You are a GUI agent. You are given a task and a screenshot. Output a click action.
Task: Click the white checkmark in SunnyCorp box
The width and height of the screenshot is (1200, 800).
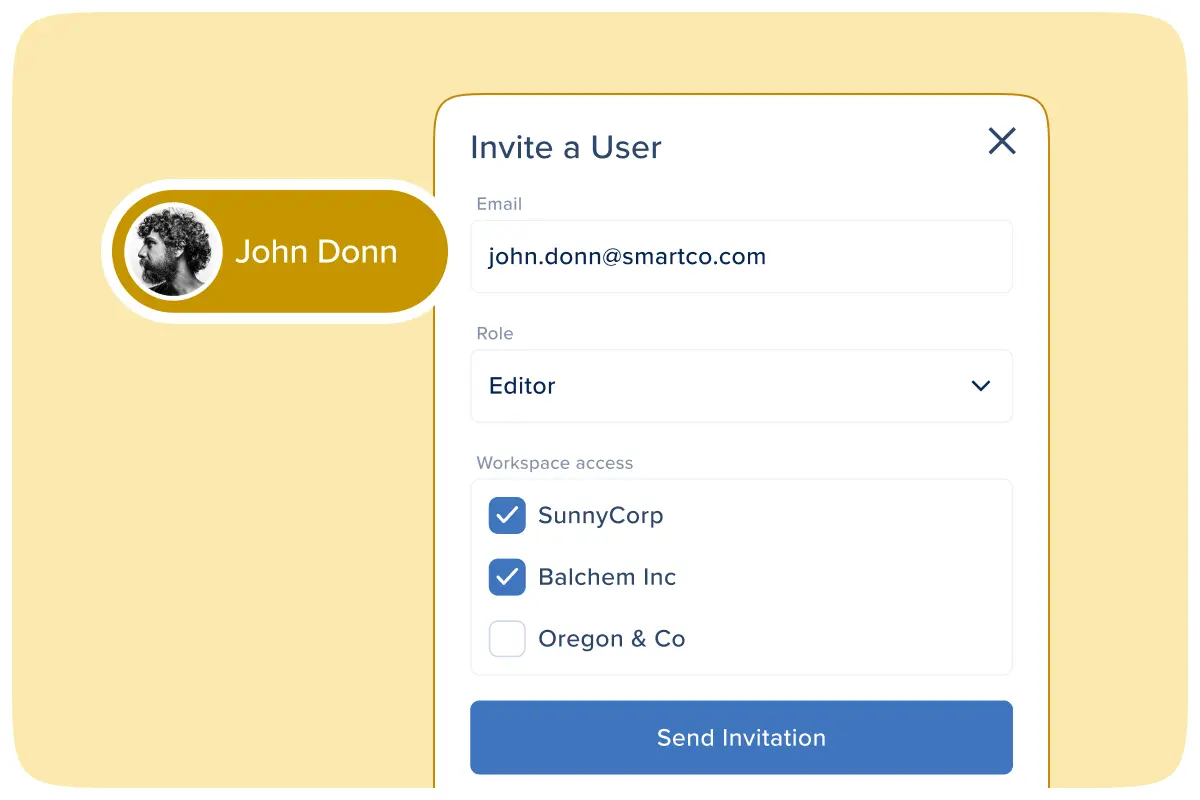point(507,516)
